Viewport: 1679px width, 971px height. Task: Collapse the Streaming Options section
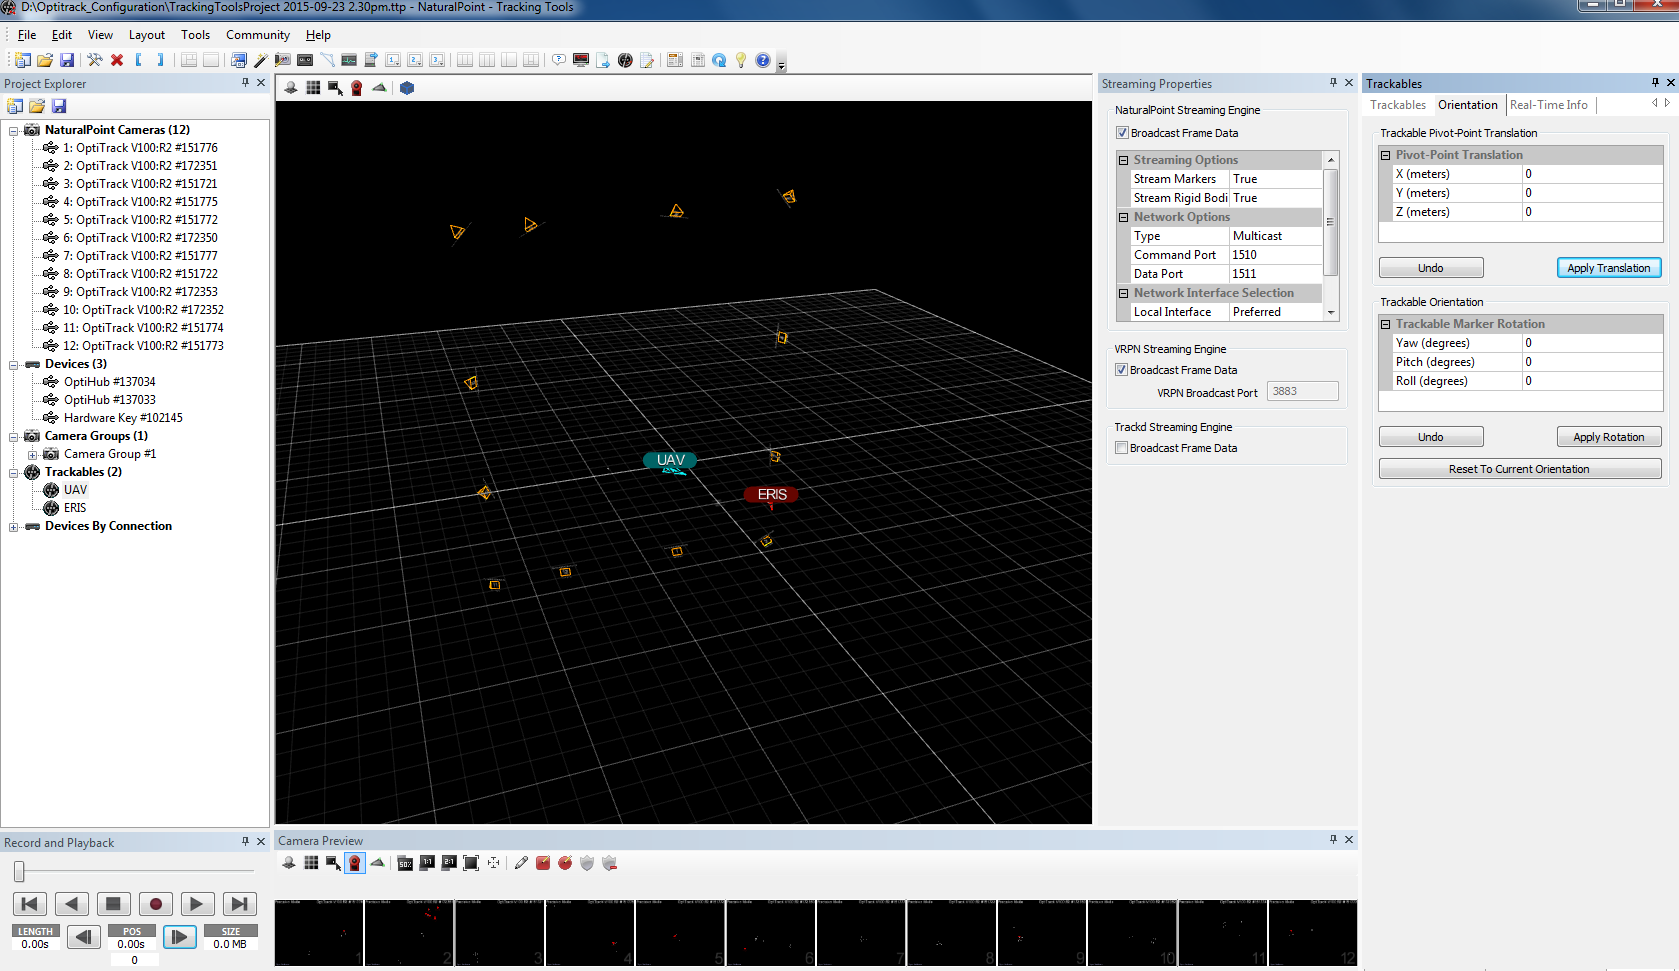pos(1123,160)
